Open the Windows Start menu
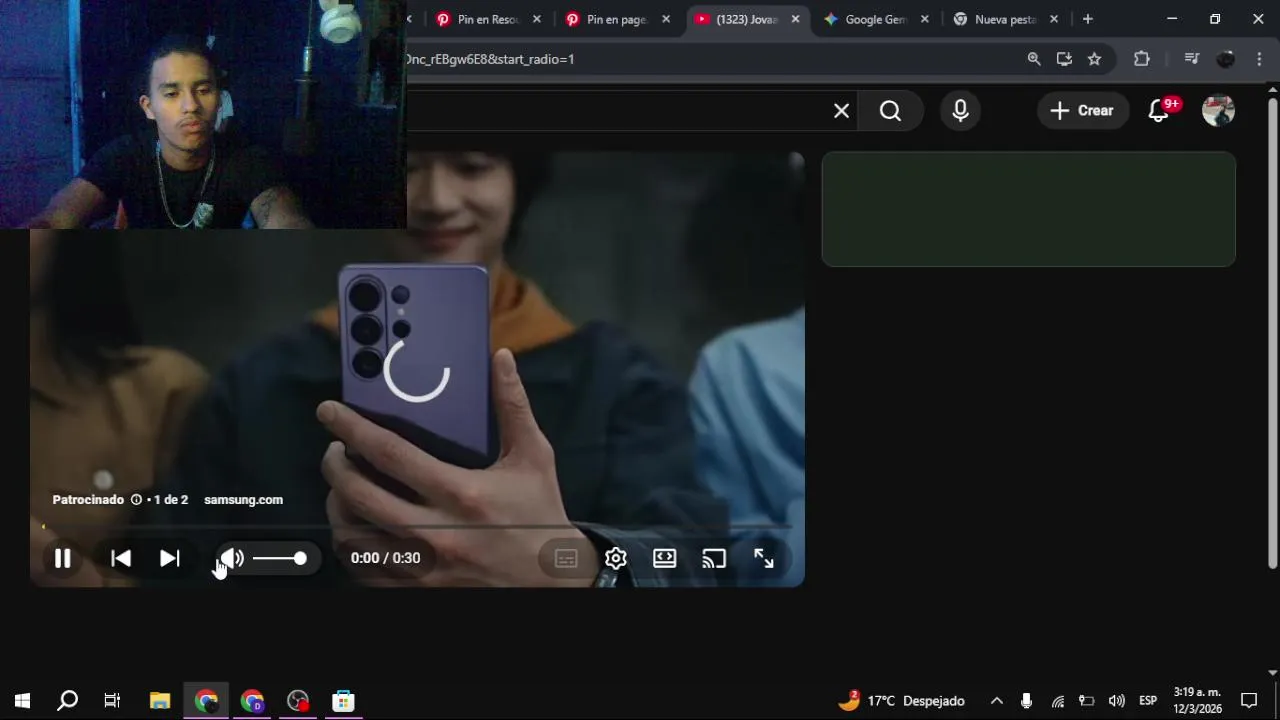Screen dimensions: 1280x720 (22, 701)
